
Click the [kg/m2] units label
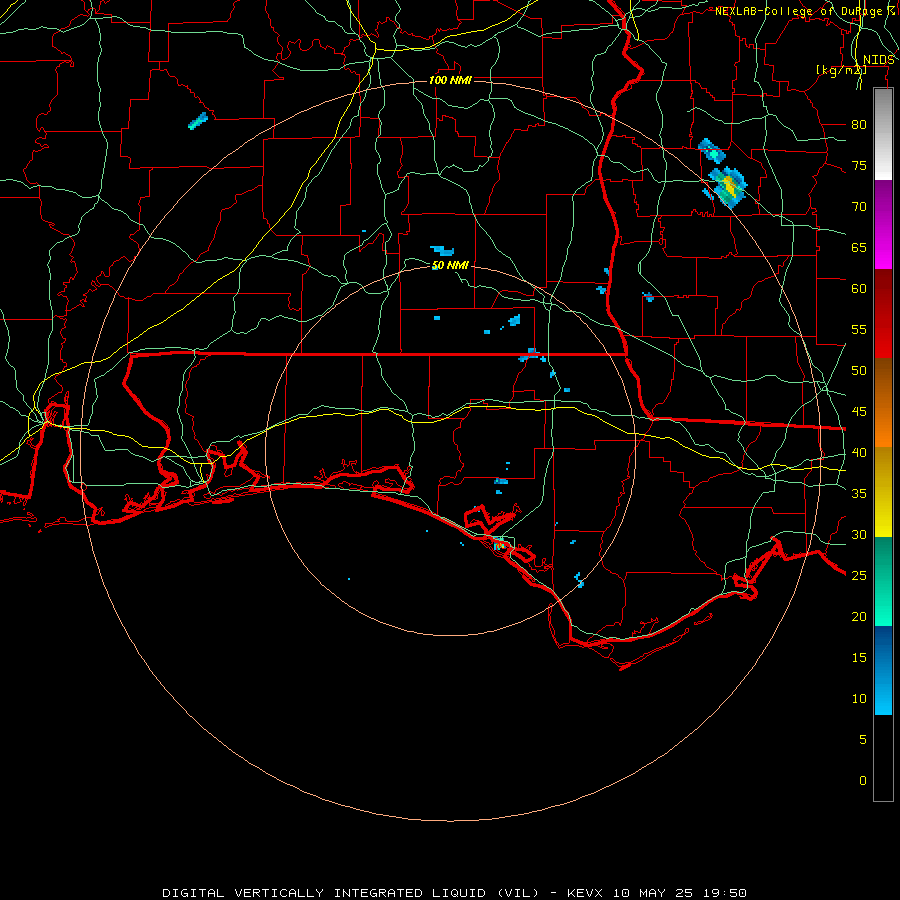pyautogui.click(x=841, y=70)
